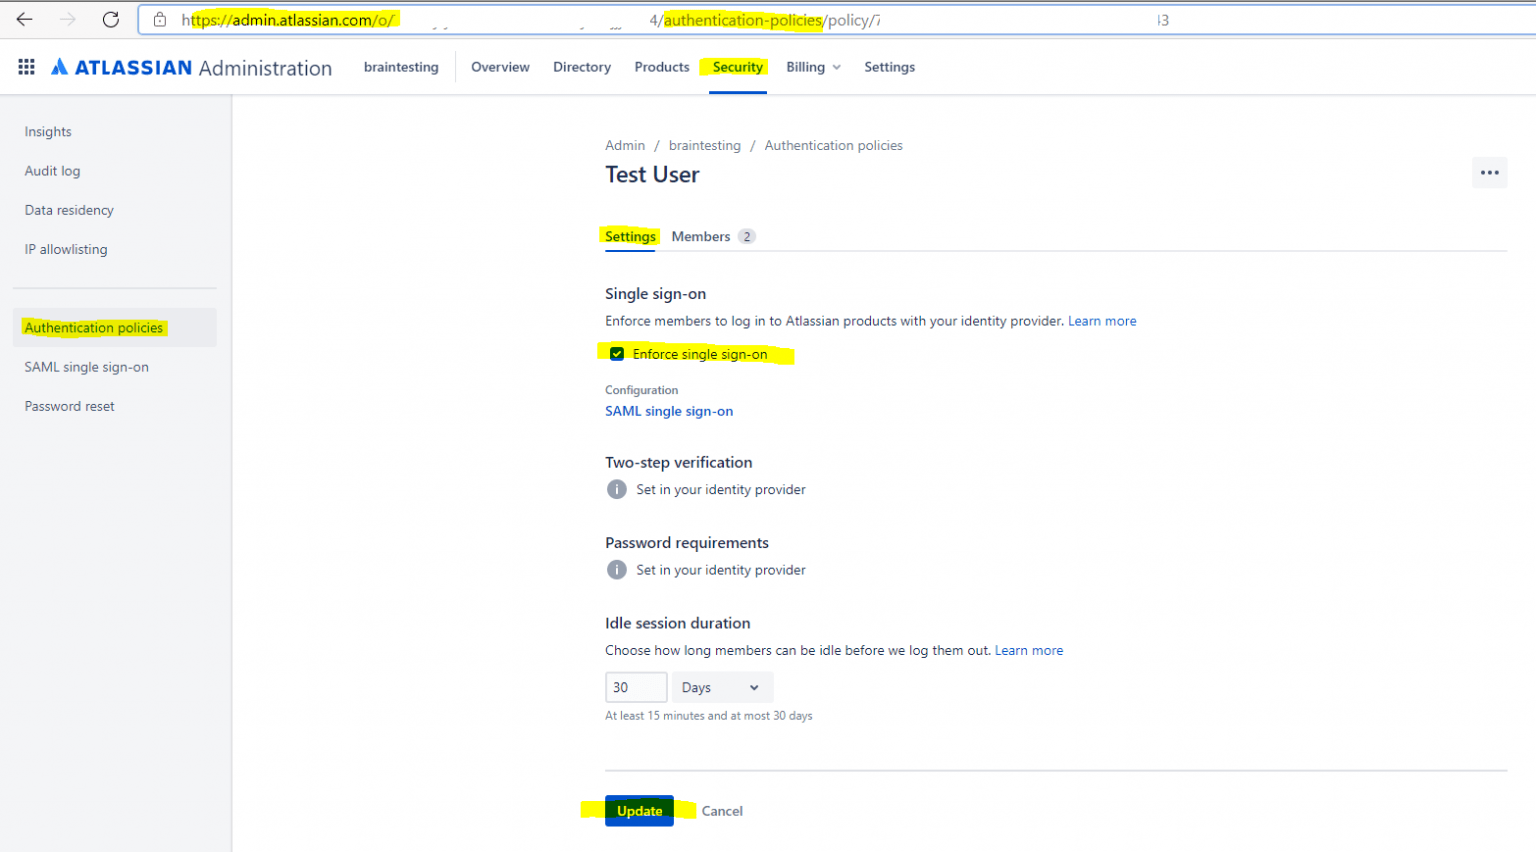Select the Settings tab of Test User

[x=630, y=236]
